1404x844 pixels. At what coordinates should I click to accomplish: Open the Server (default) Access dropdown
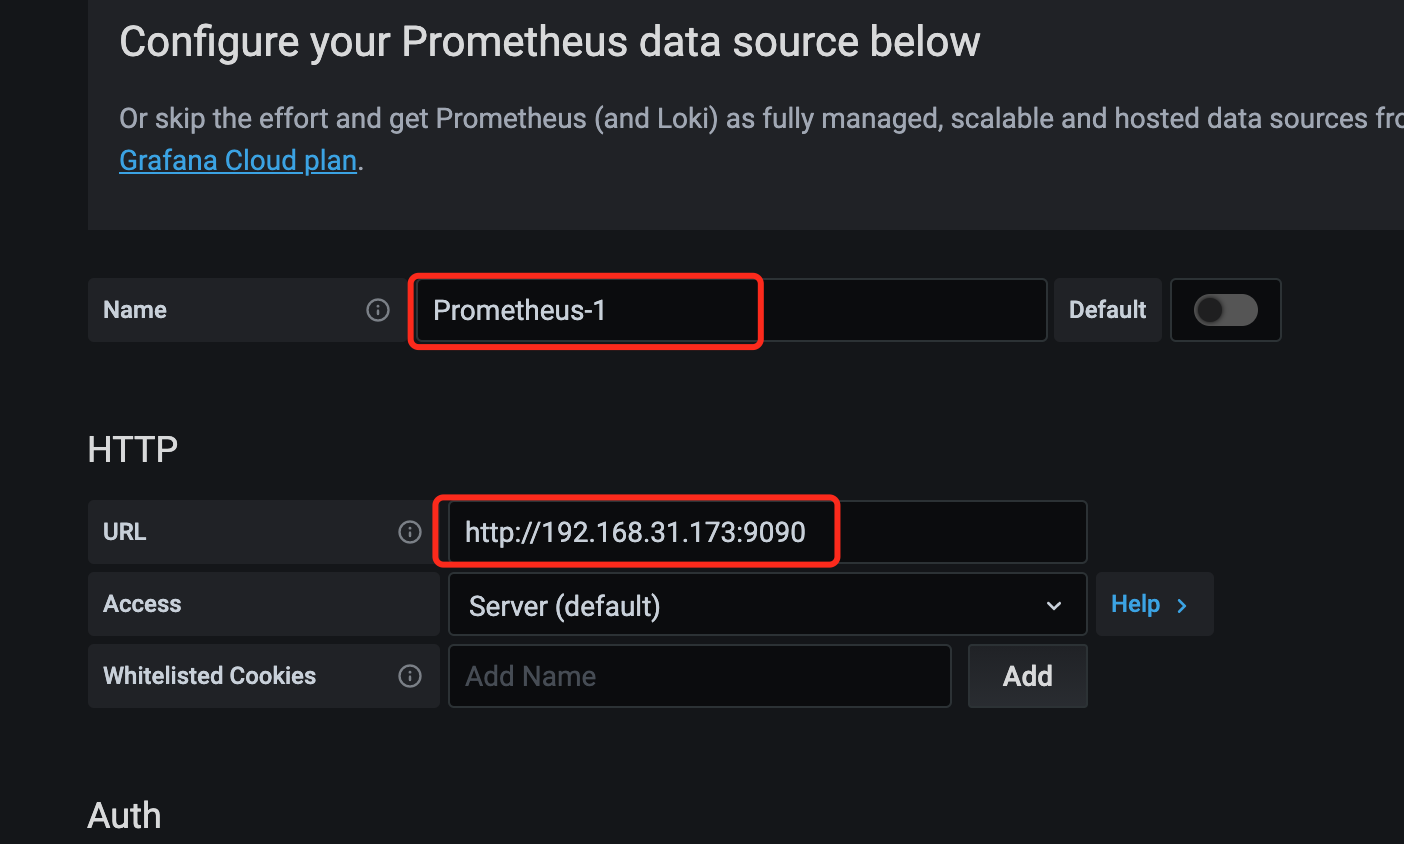[767, 604]
